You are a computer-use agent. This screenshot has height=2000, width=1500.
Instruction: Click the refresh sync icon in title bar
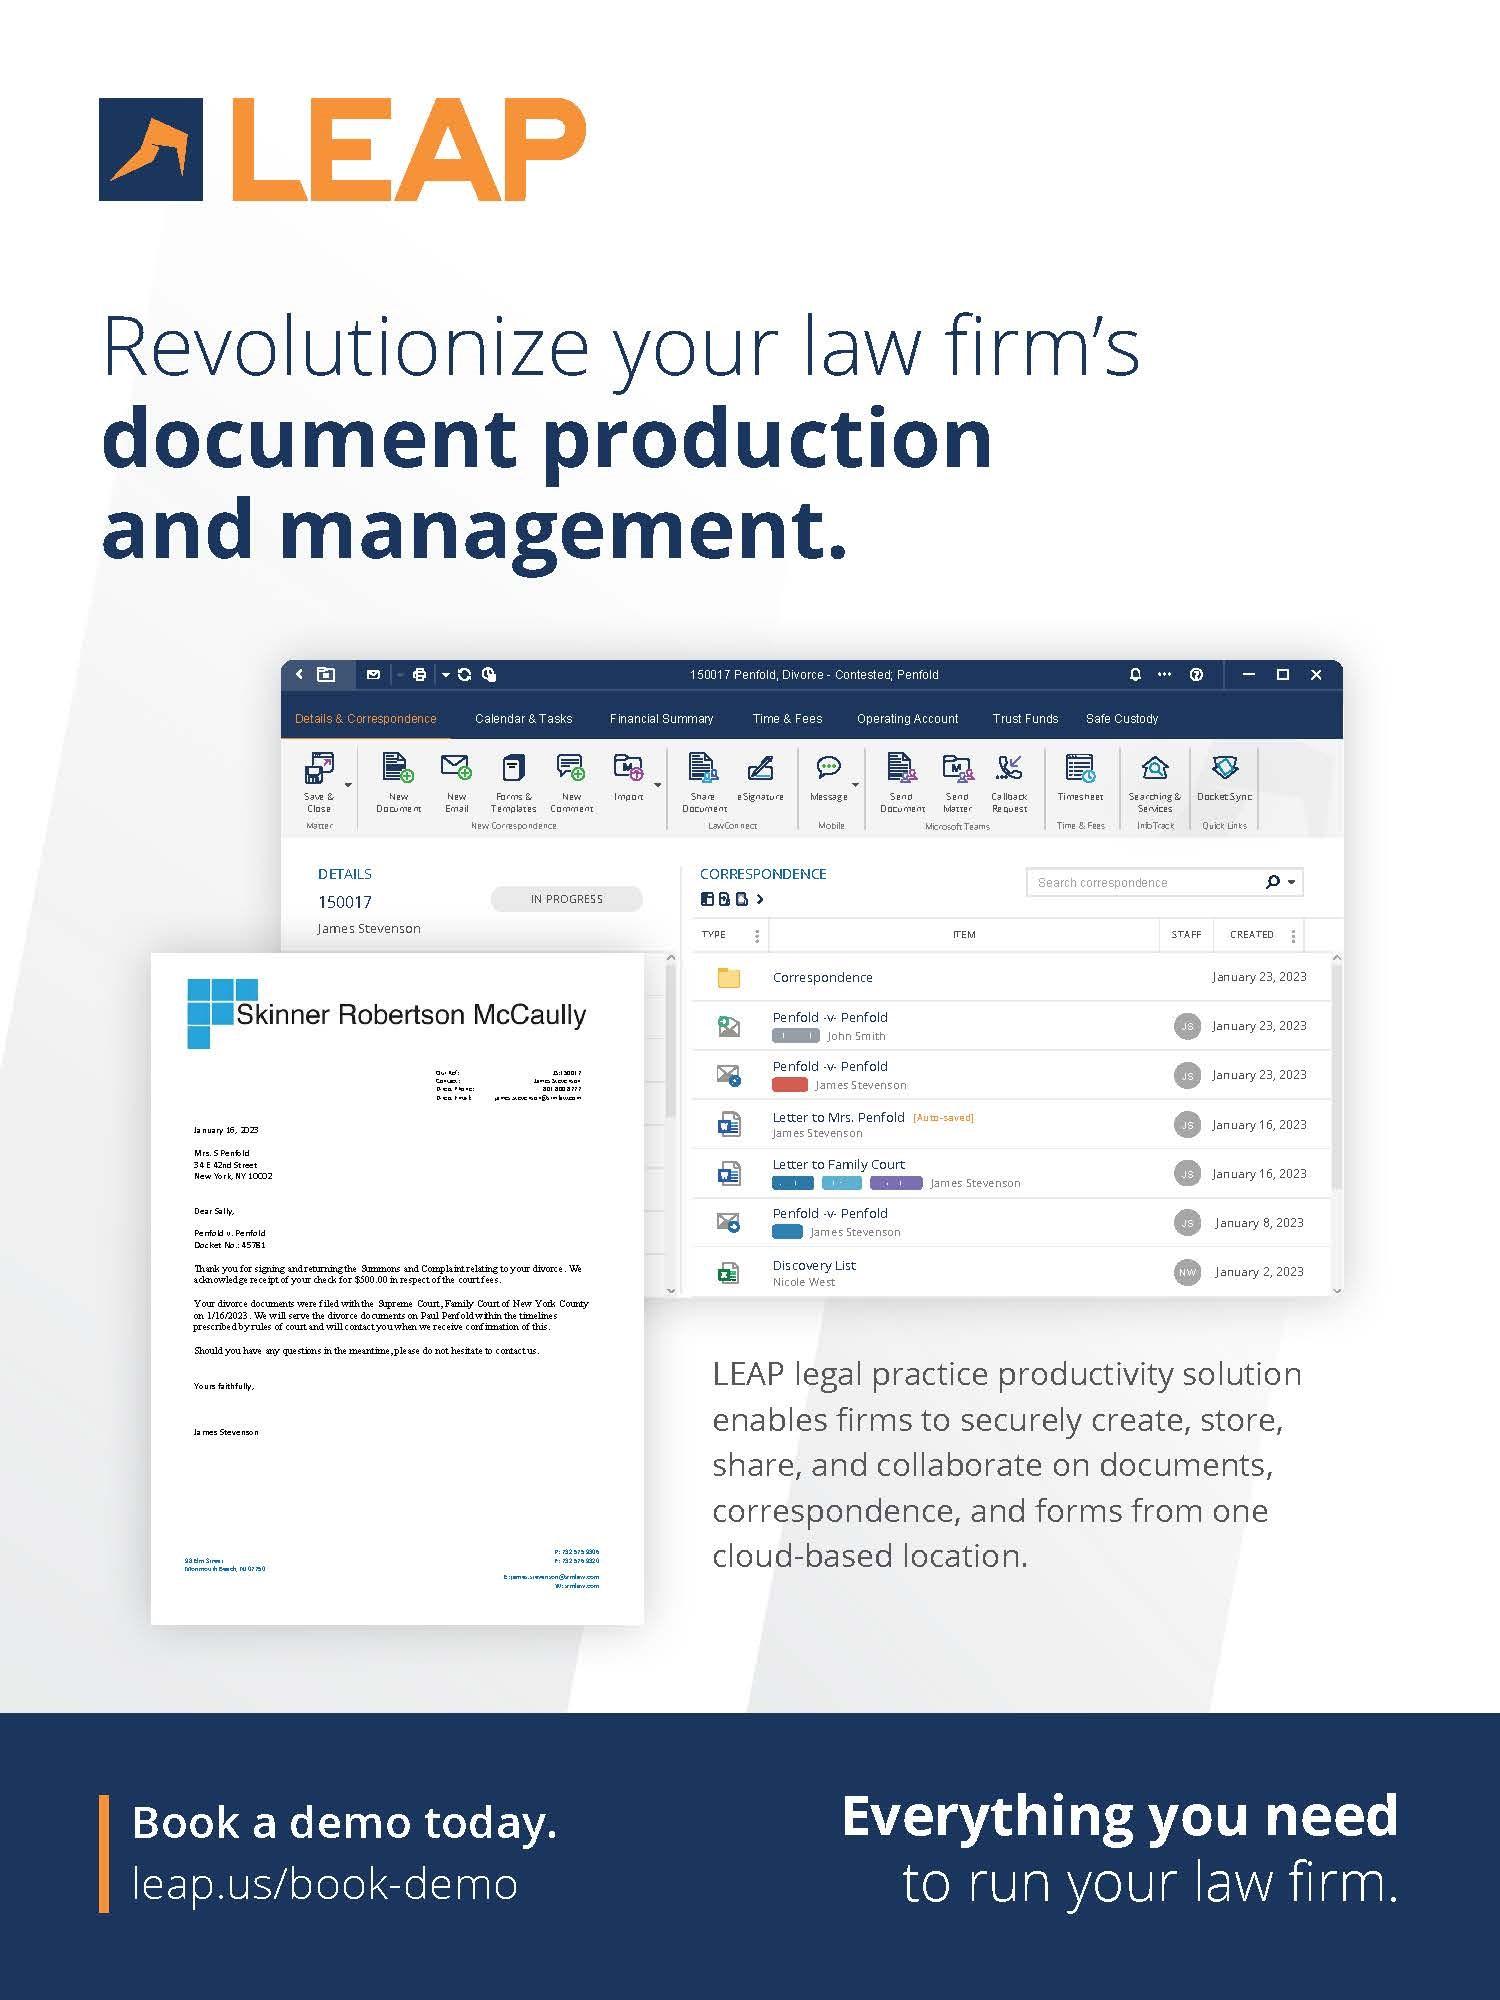[x=464, y=675]
